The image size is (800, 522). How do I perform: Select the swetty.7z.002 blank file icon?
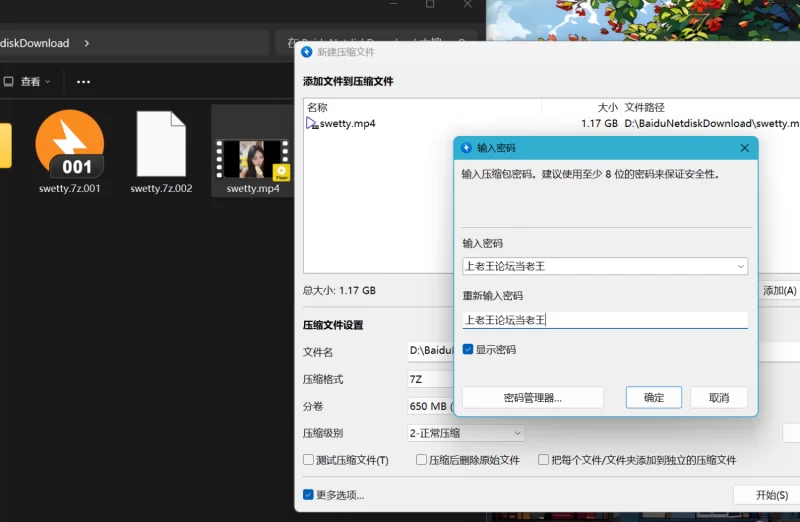(x=161, y=144)
